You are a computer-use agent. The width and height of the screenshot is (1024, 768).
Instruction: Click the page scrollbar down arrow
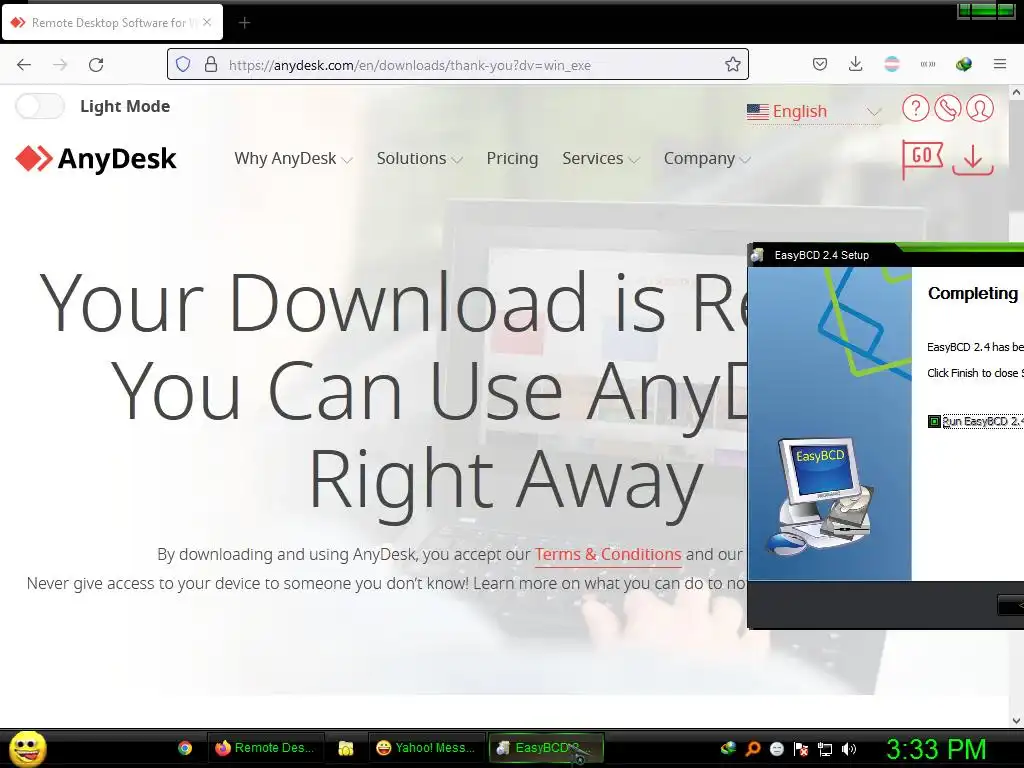(1016, 721)
